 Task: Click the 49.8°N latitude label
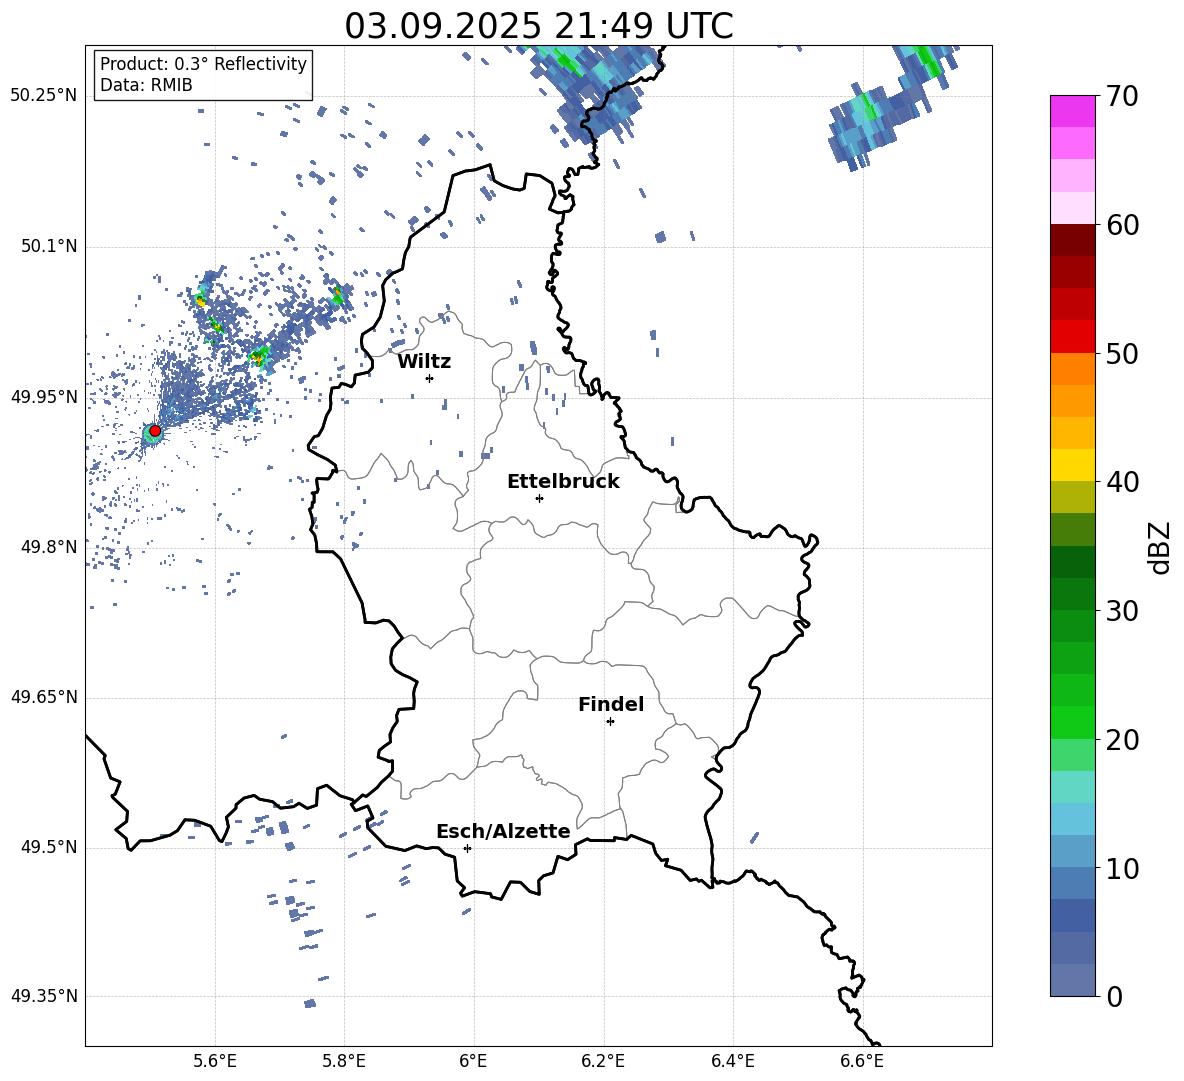click(x=49, y=547)
